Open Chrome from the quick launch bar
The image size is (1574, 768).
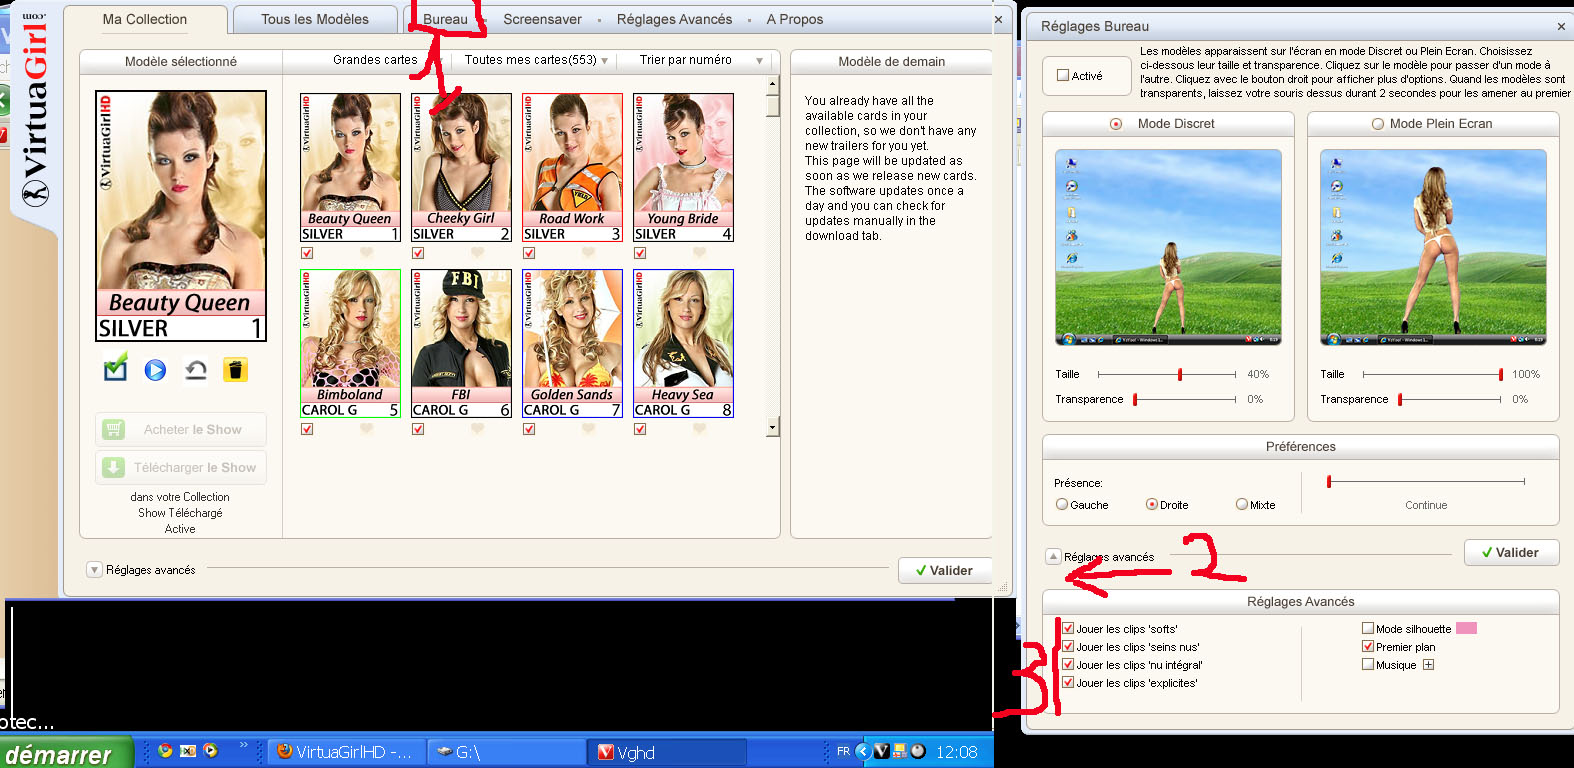coord(165,751)
